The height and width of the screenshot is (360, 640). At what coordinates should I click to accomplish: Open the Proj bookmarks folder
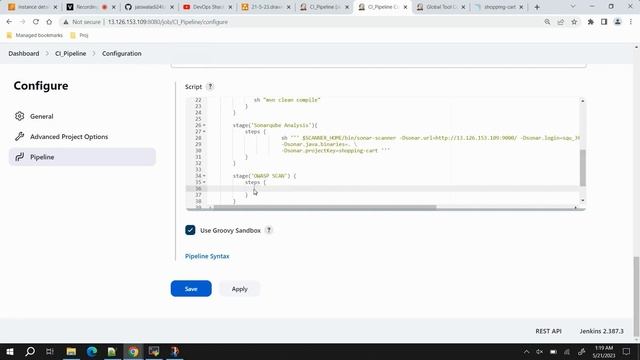pos(80,36)
